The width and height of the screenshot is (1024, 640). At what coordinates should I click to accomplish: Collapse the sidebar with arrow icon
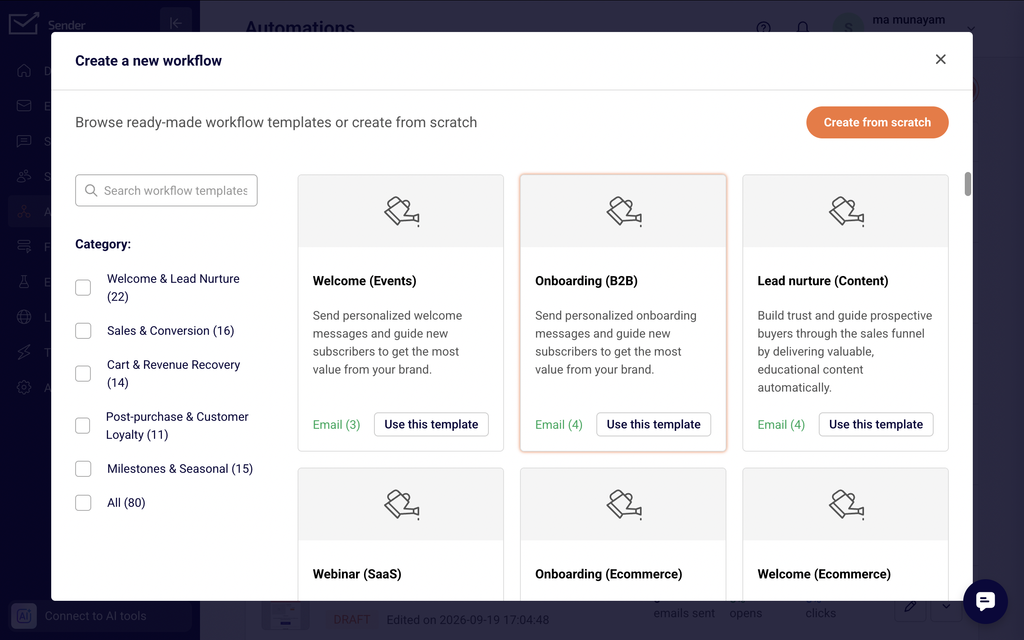point(176,24)
